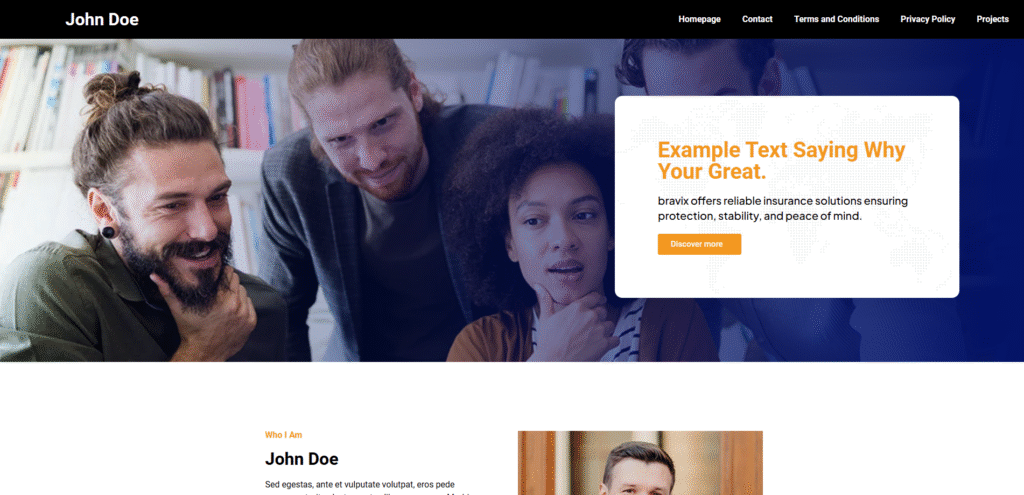Screen dimensions: 1024x495
Task: Open the Homepage nav link
Action: (x=699, y=20)
